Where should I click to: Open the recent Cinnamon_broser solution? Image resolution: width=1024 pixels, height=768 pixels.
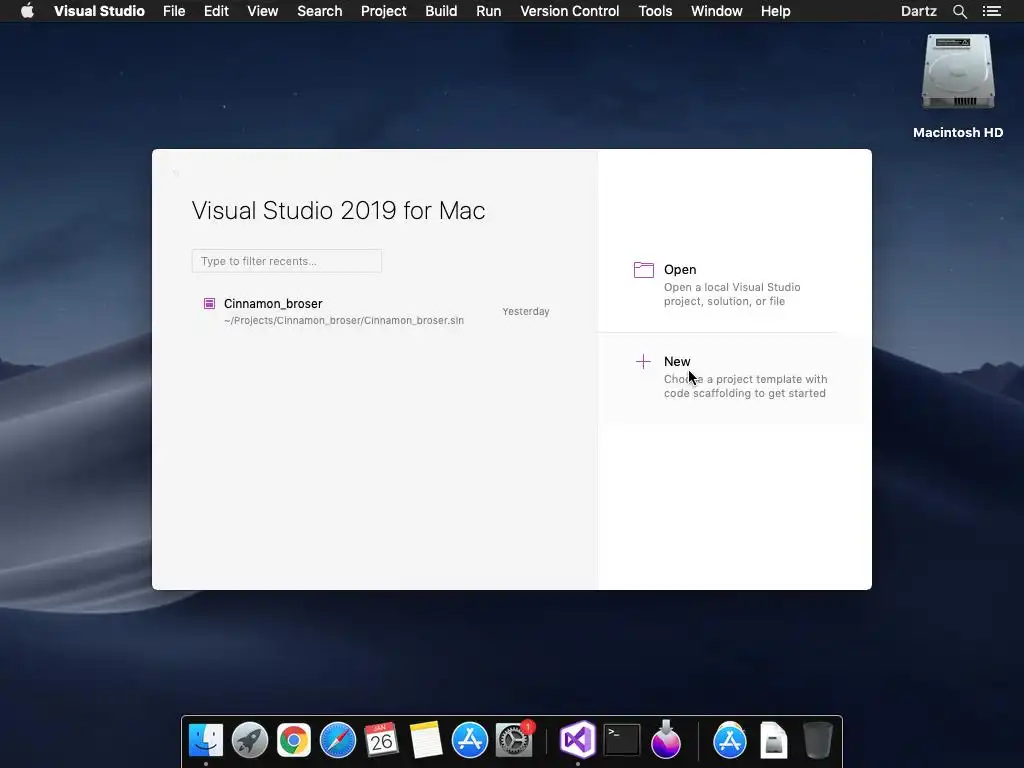[377, 312]
